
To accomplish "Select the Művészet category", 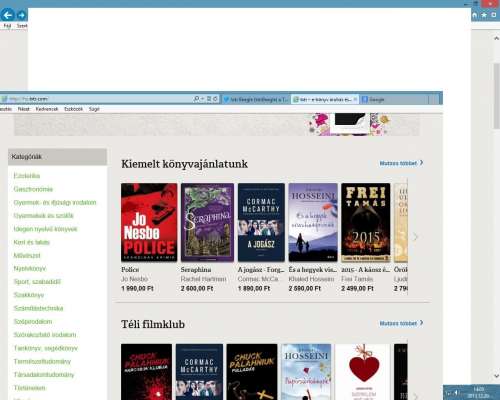I will coord(27,256).
